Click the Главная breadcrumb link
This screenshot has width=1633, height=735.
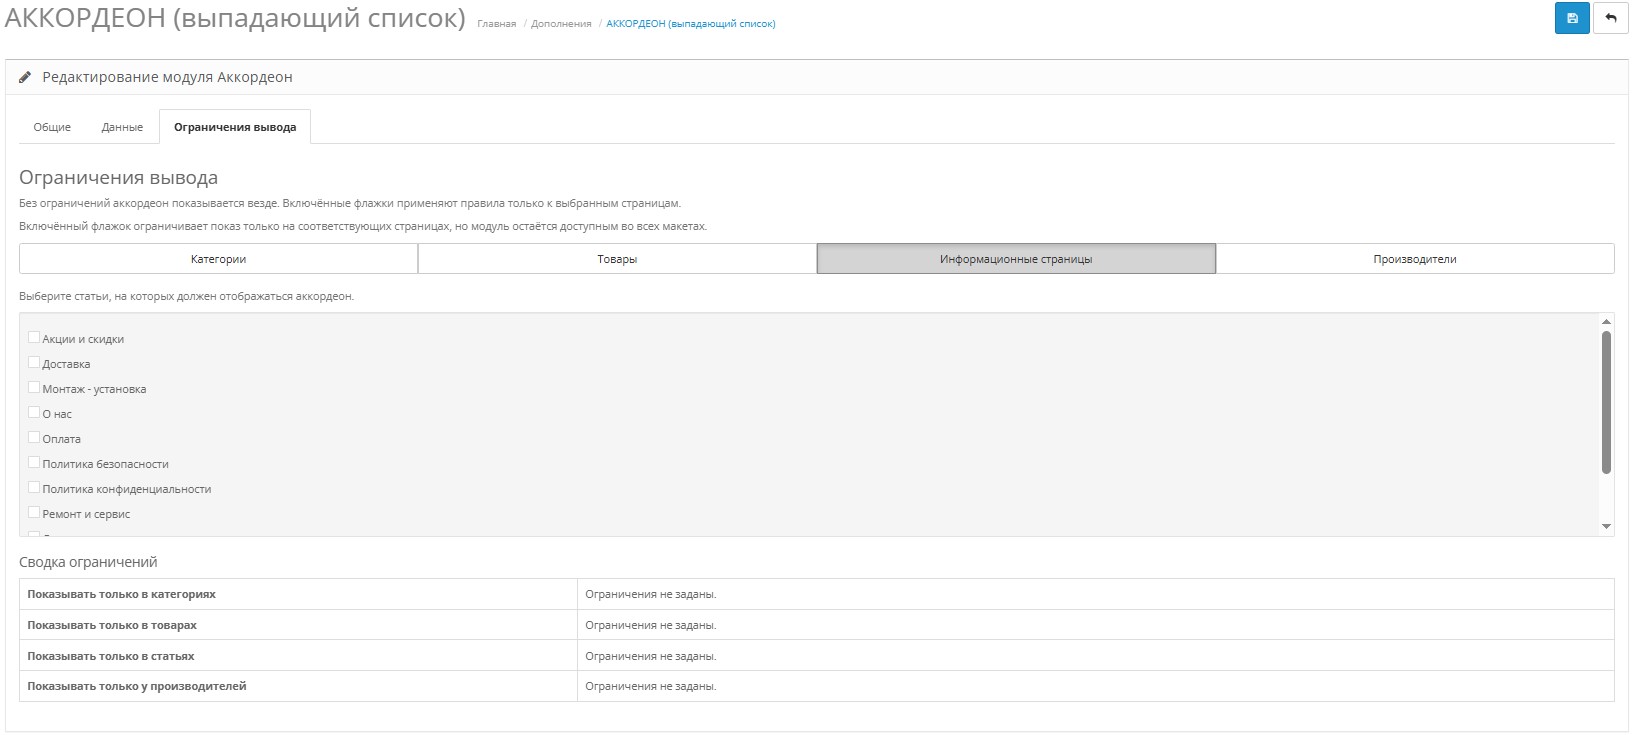click(x=496, y=24)
